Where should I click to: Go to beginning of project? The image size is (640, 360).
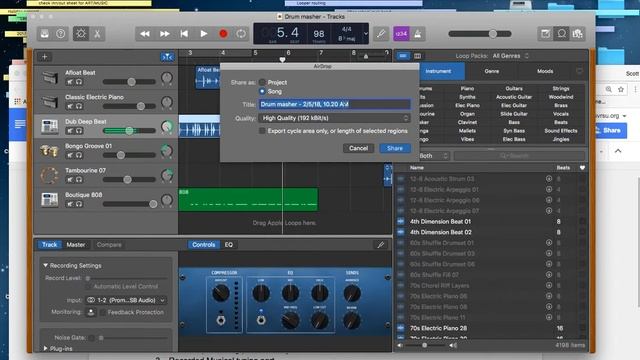coord(184,34)
